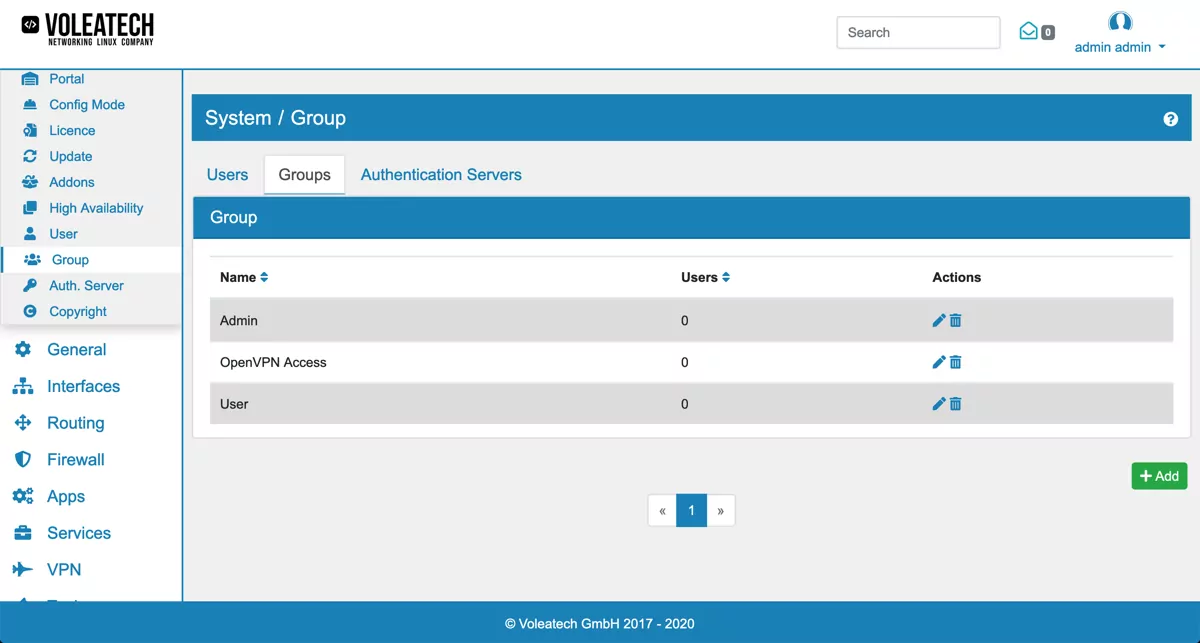
Task: Sort groups by the Users column arrows
Action: pyautogui.click(x=726, y=277)
